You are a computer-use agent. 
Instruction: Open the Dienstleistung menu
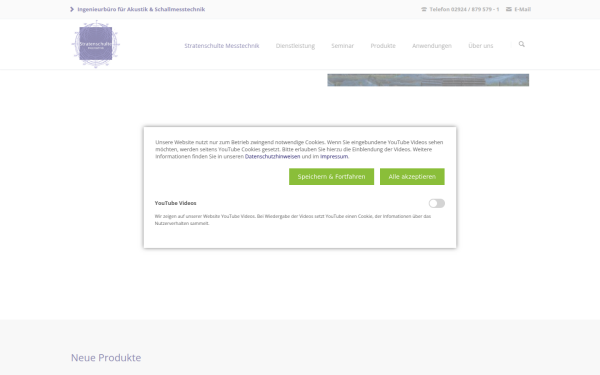pyautogui.click(x=295, y=46)
